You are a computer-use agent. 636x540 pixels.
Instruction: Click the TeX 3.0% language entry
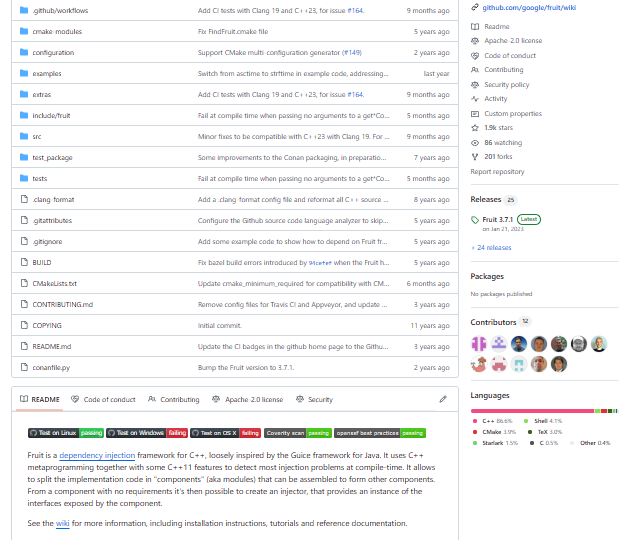[x=545, y=432]
